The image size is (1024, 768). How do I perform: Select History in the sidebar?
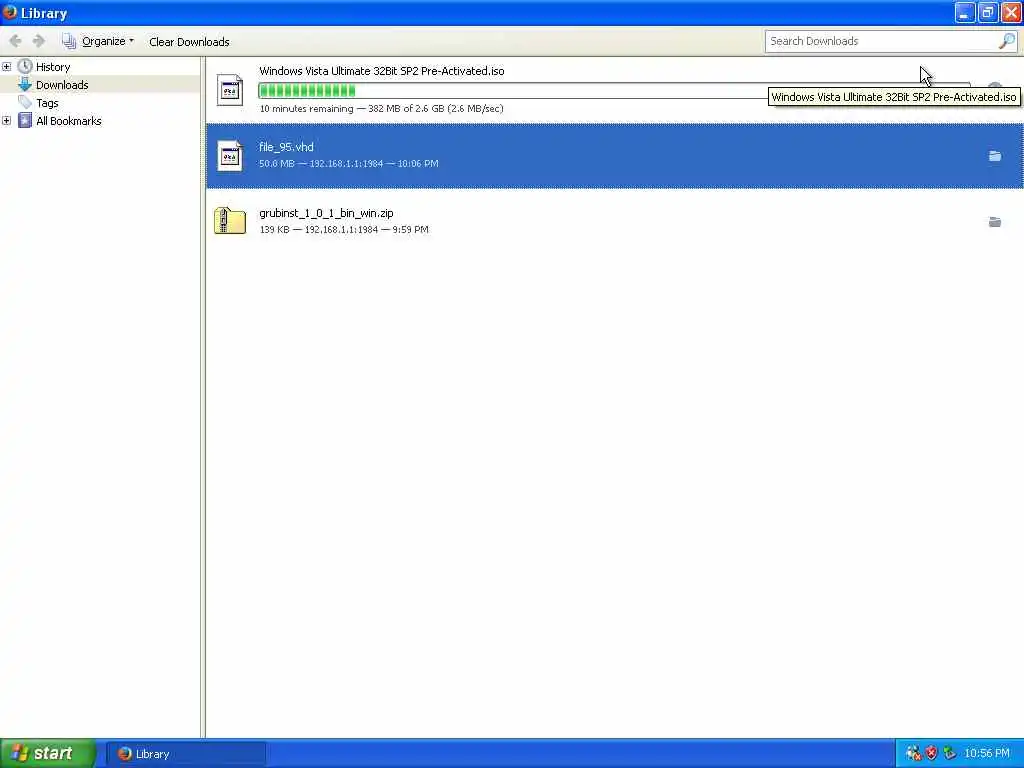pos(53,67)
